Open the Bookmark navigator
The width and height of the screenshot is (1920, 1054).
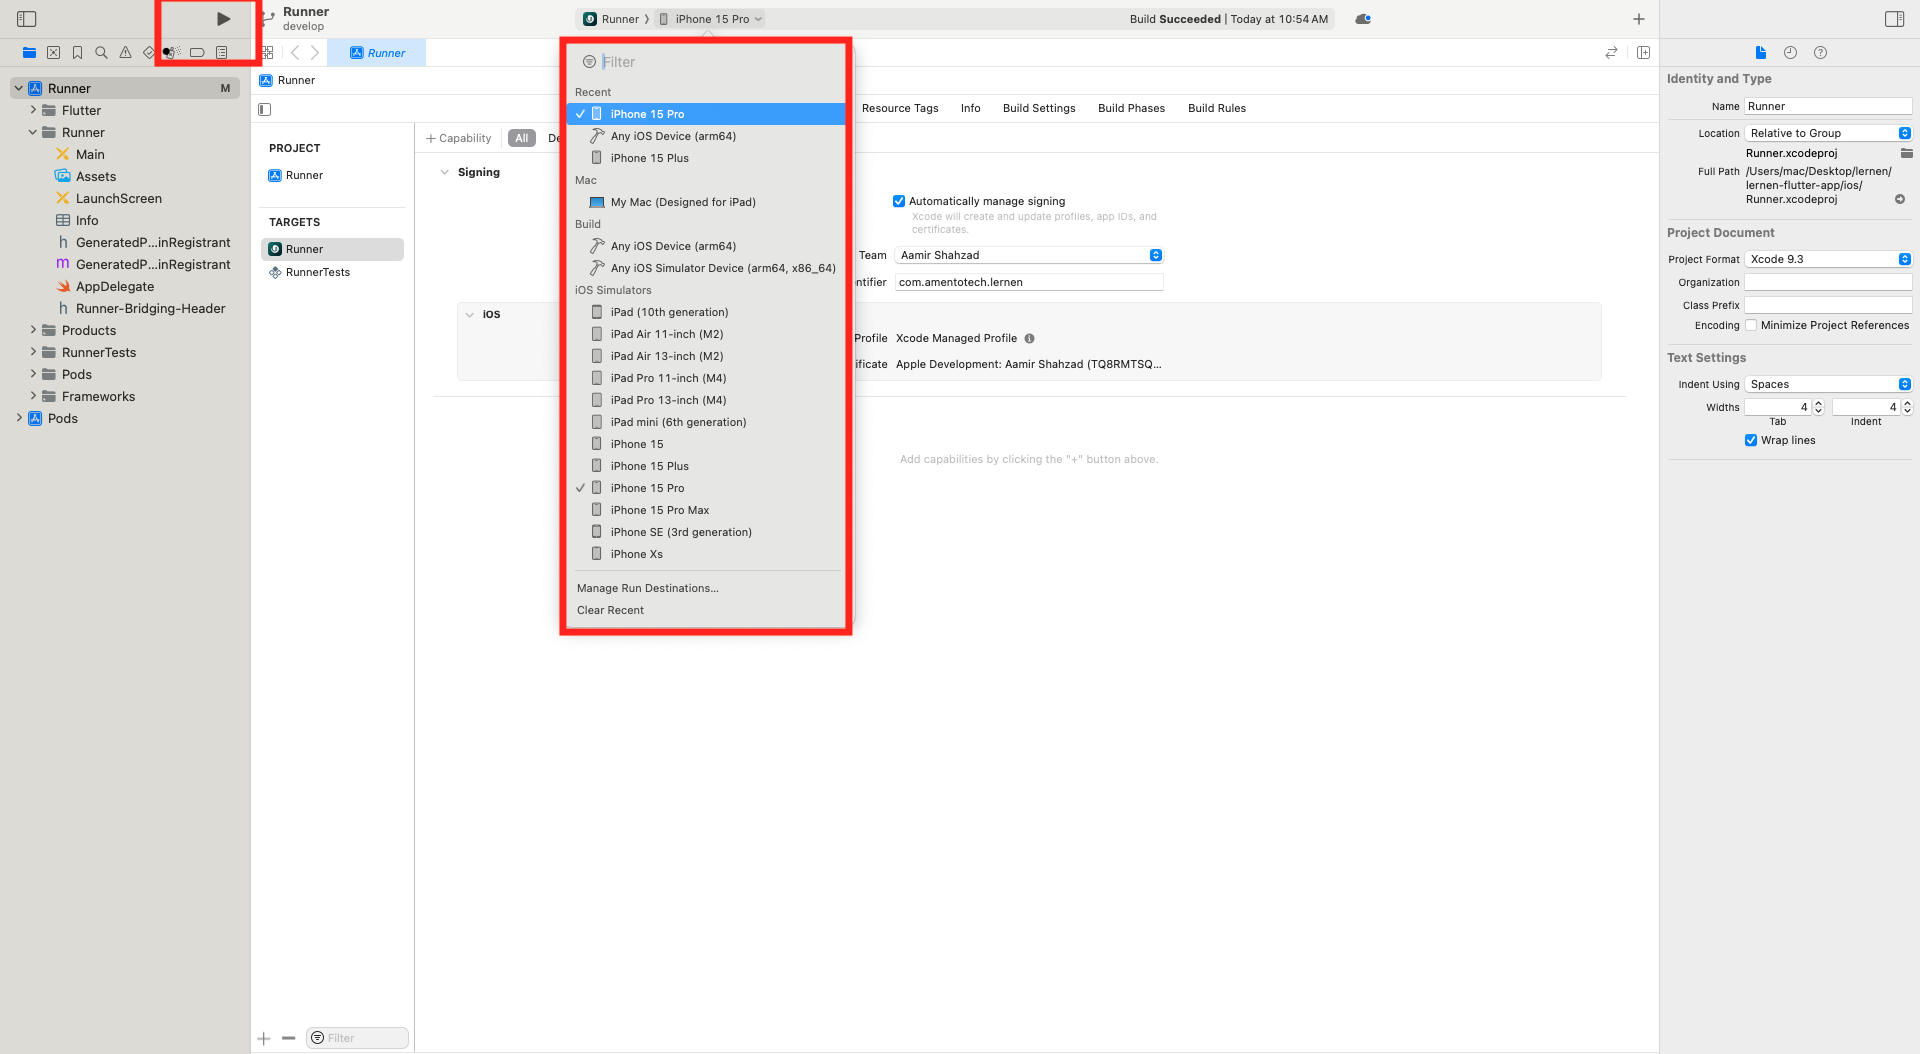coord(77,52)
